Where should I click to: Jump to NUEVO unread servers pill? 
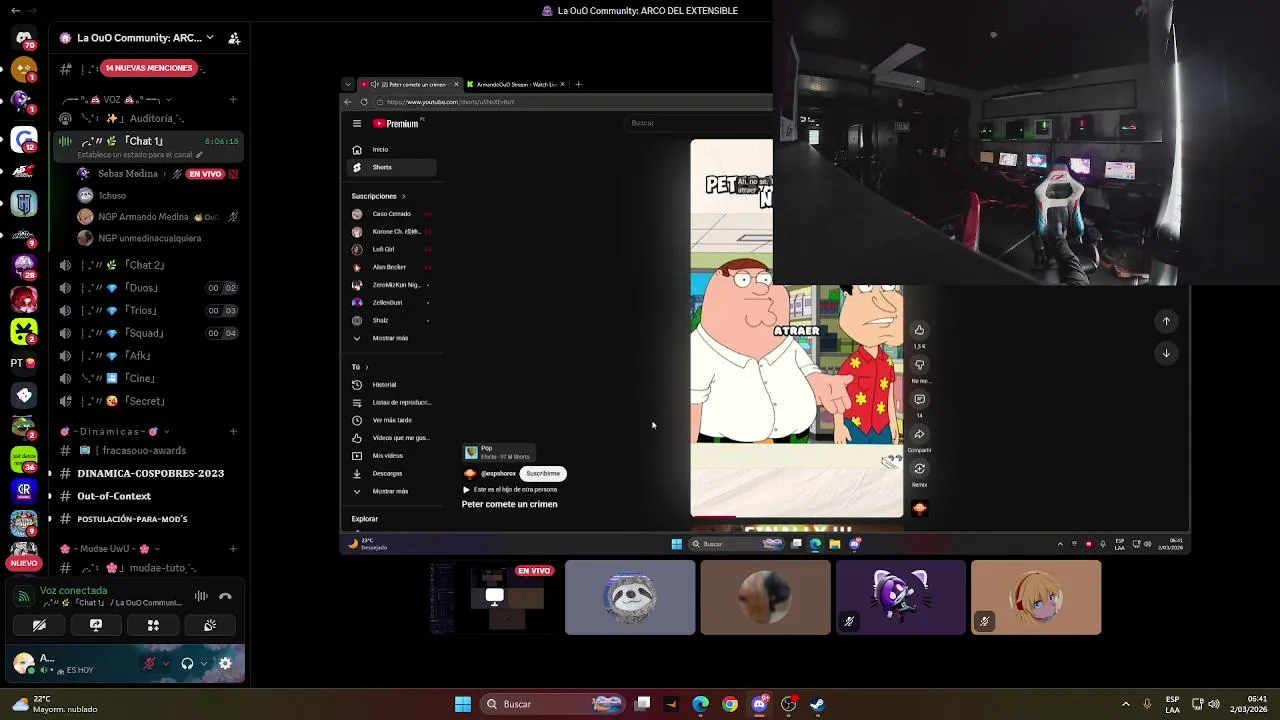pyautogui.click(x=24, y=563)
